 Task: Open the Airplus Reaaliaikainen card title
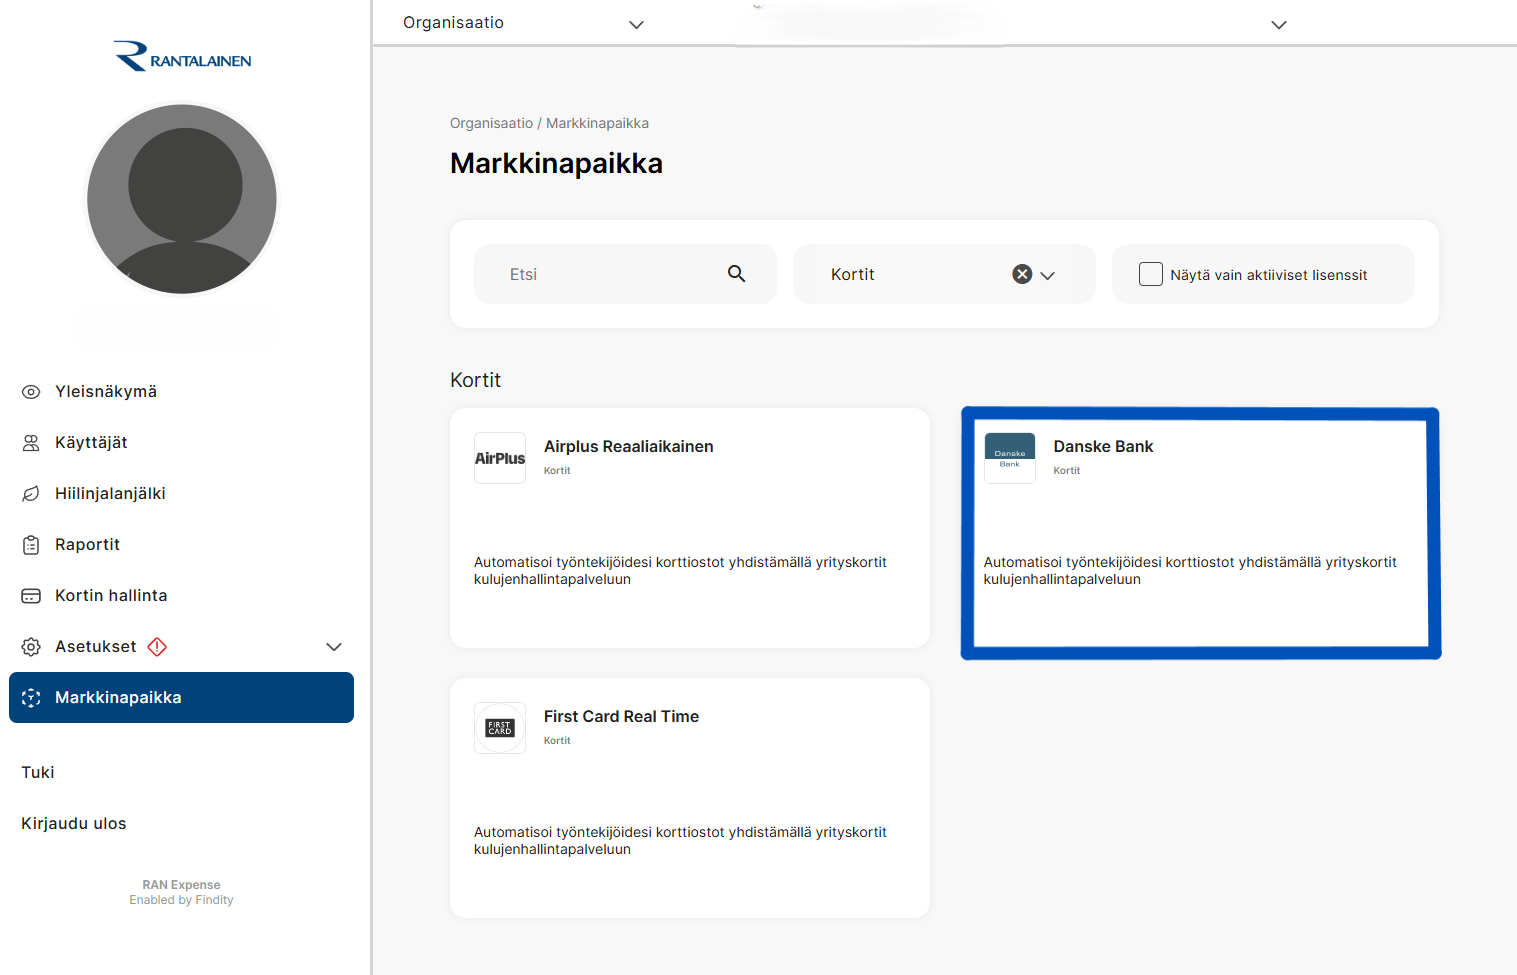coord(629,447)
